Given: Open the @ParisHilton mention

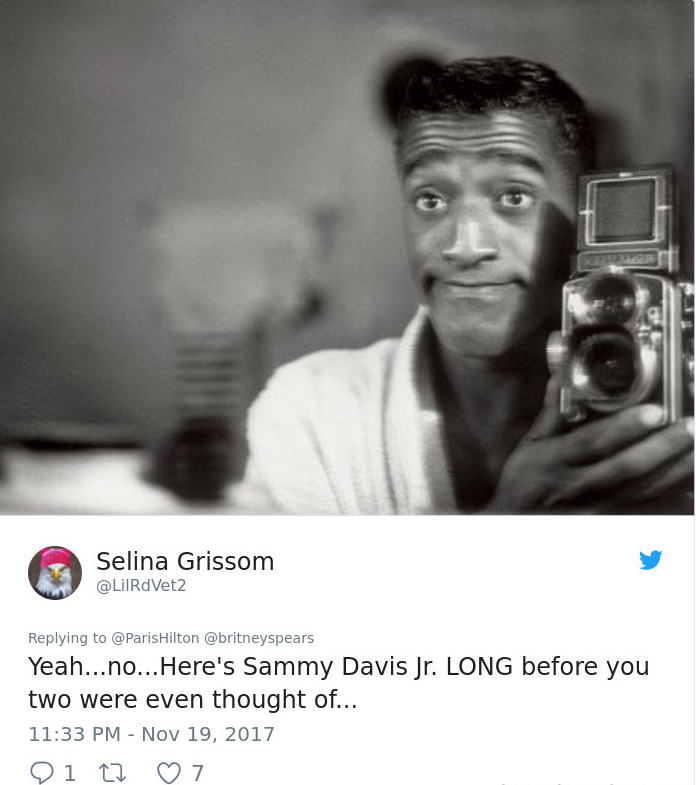Looking at the screenshot, I should tap(155, 638).
